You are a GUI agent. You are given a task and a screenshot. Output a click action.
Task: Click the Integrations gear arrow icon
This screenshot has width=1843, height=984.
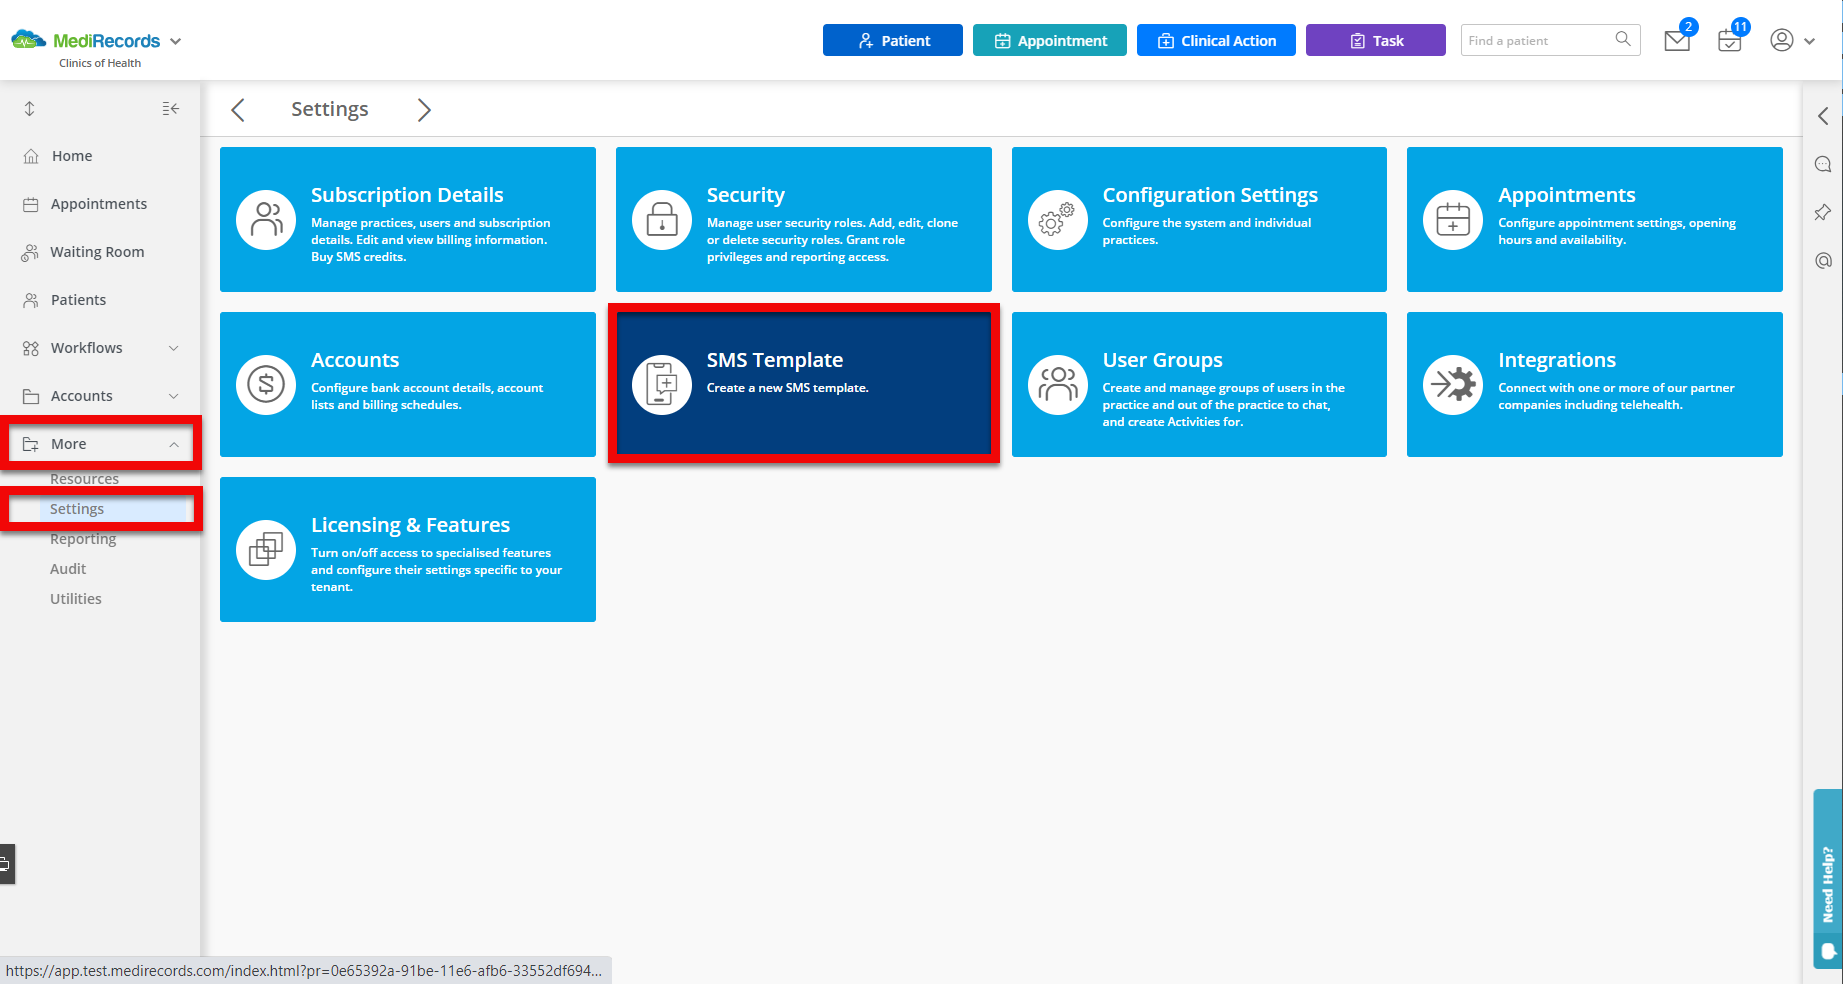[1453, 384]
